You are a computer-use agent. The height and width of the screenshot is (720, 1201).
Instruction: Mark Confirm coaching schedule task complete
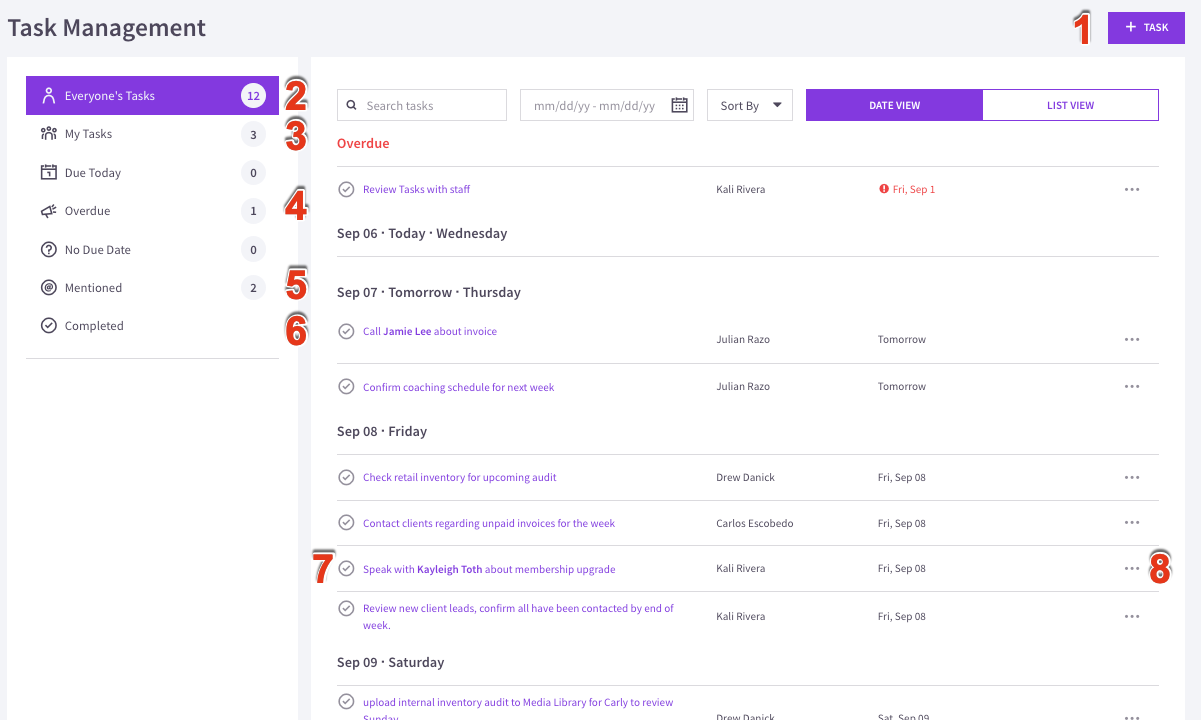346,386
